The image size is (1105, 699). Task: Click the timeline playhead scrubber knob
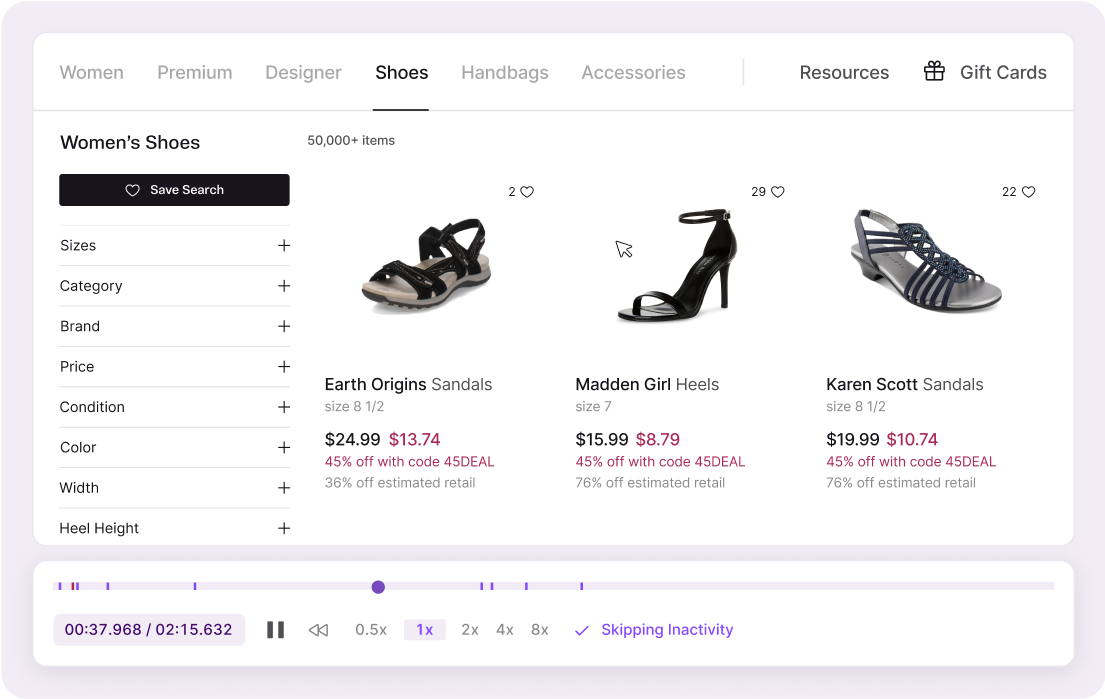pyautogui.click(x=378, y=587)
